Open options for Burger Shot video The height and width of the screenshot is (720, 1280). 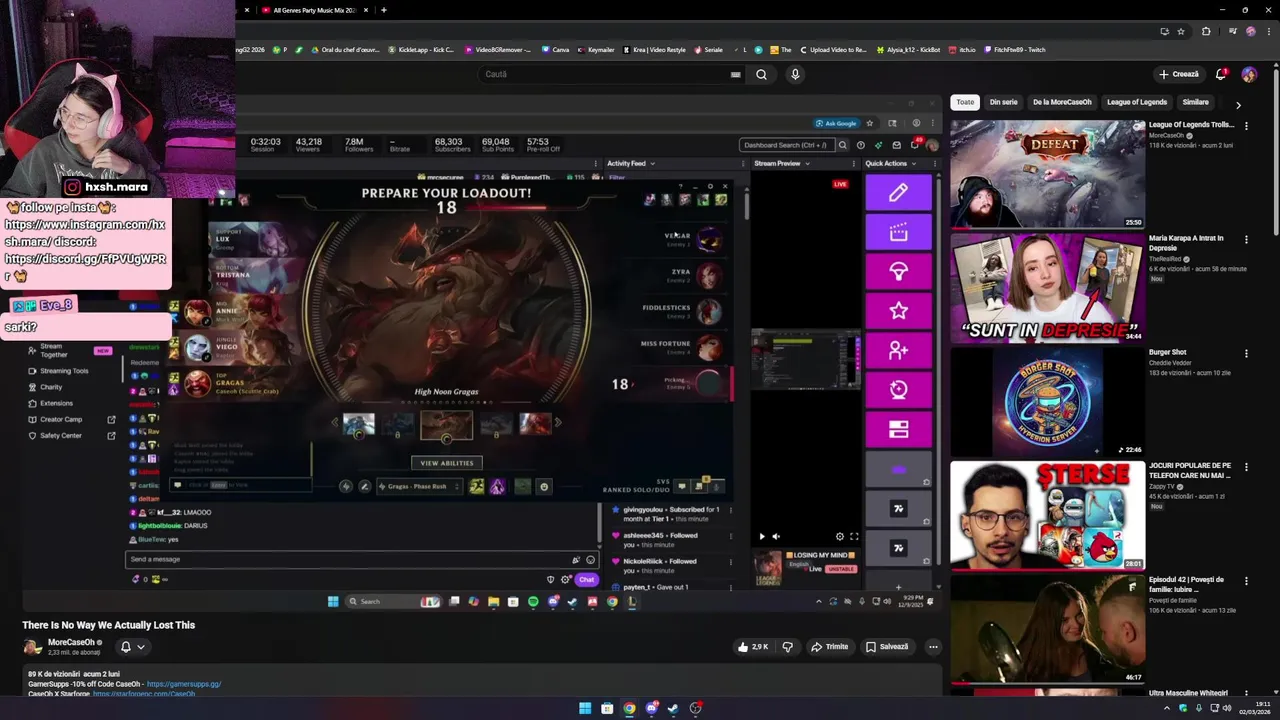click(x=1246, y=353)
